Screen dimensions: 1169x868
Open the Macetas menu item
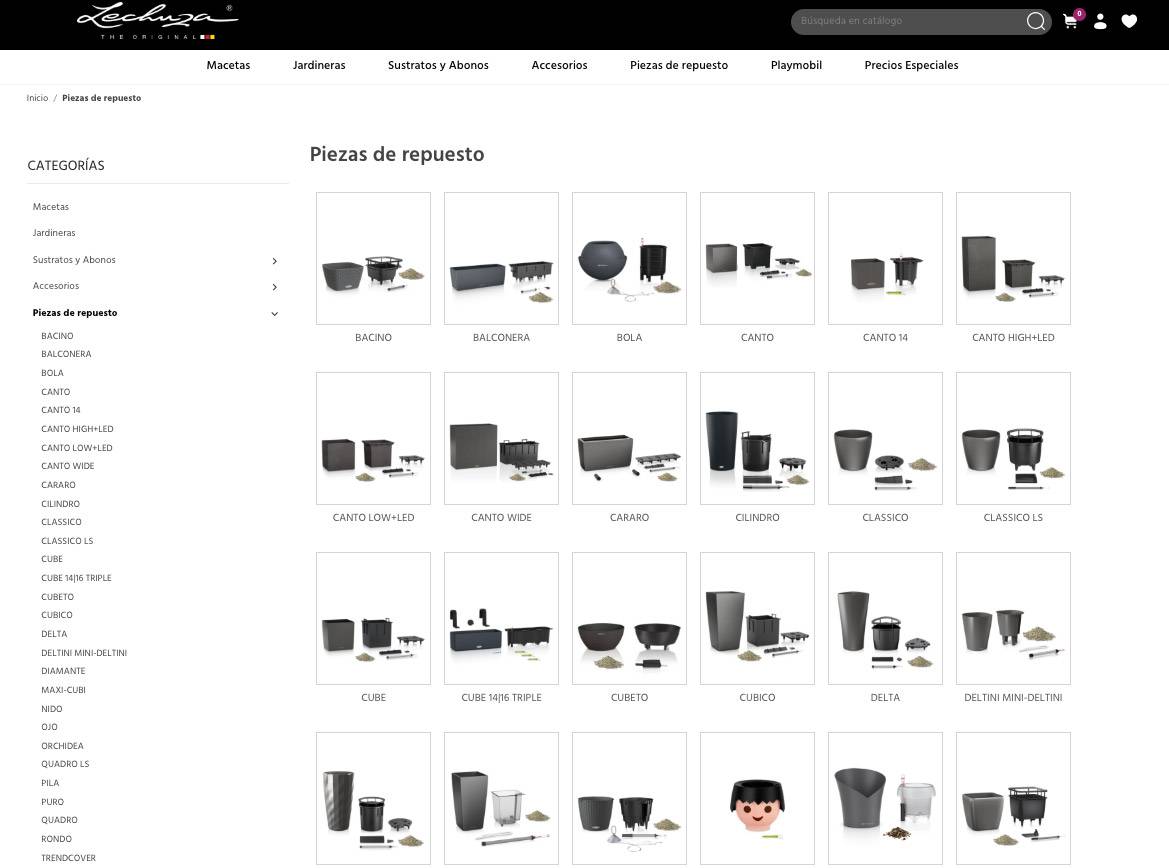tap(228, 66)
